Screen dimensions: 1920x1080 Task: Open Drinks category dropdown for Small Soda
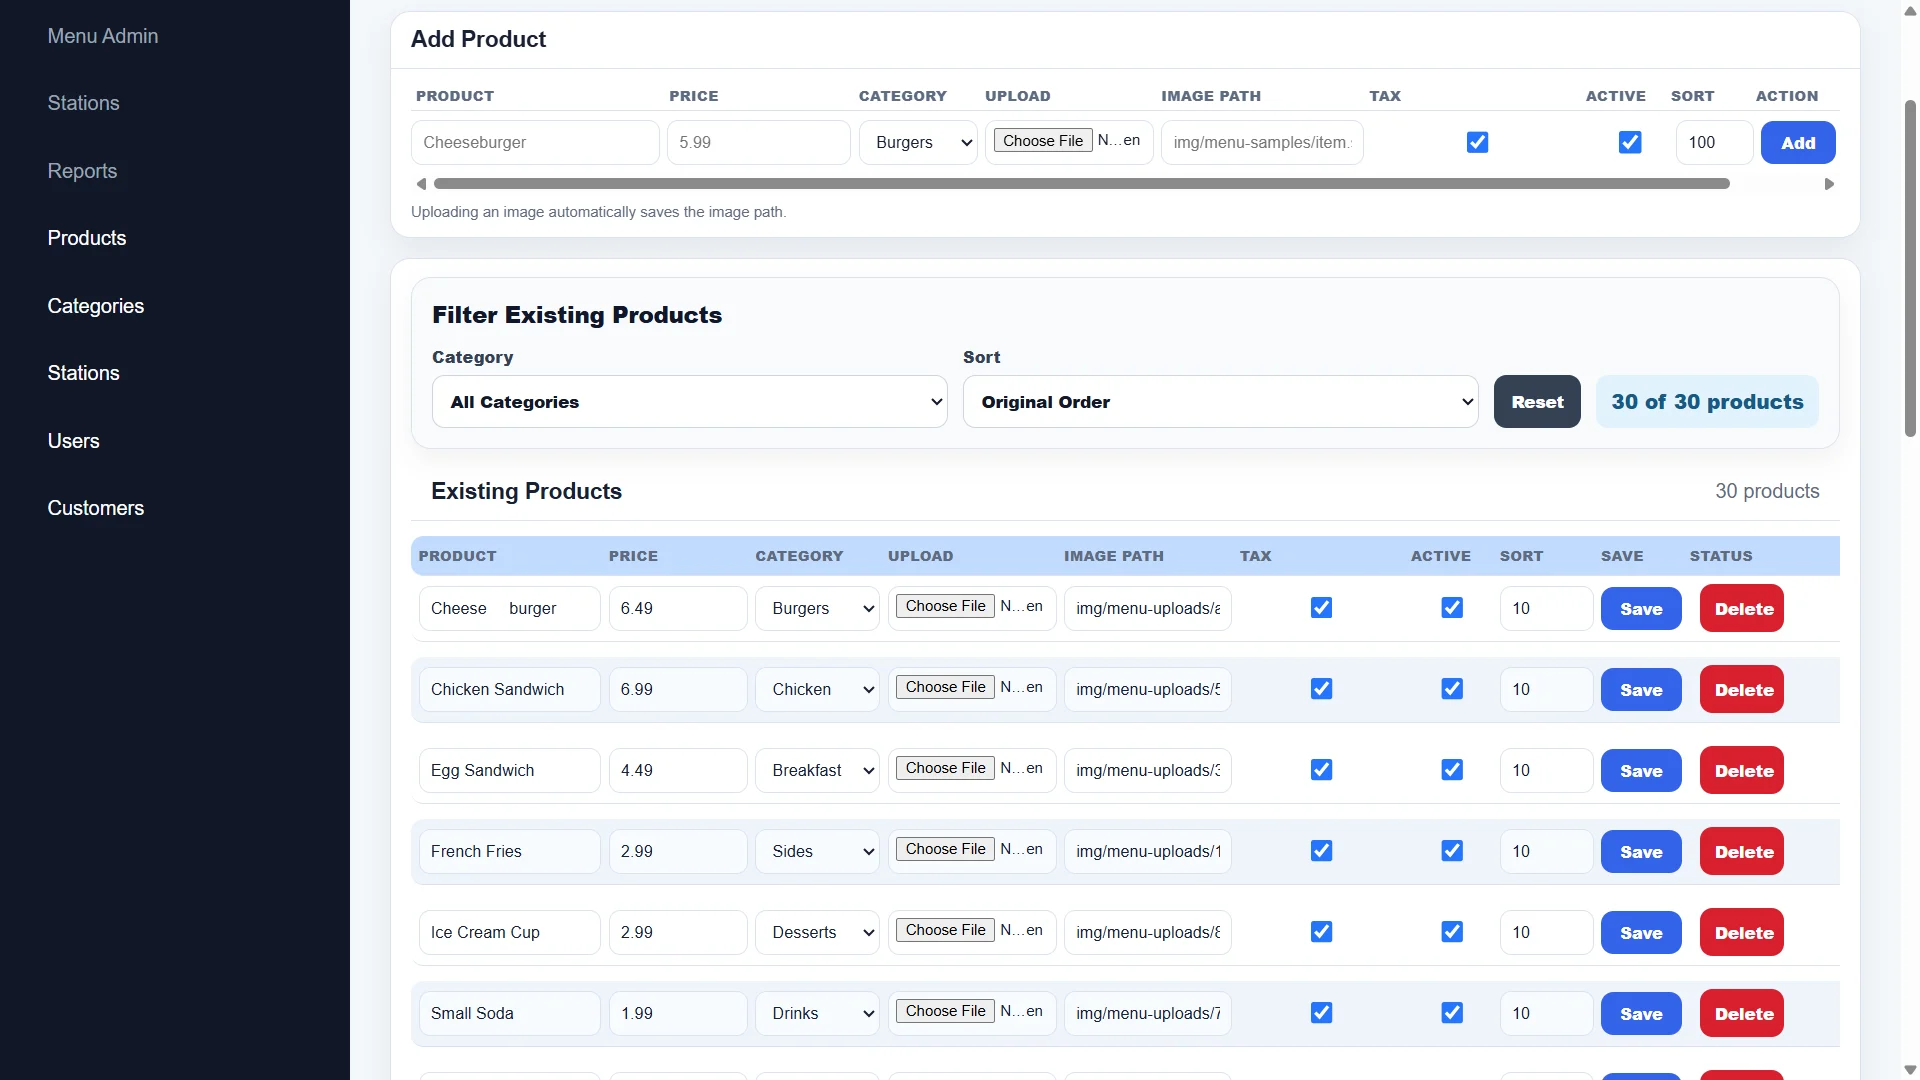pos(817,1013)
